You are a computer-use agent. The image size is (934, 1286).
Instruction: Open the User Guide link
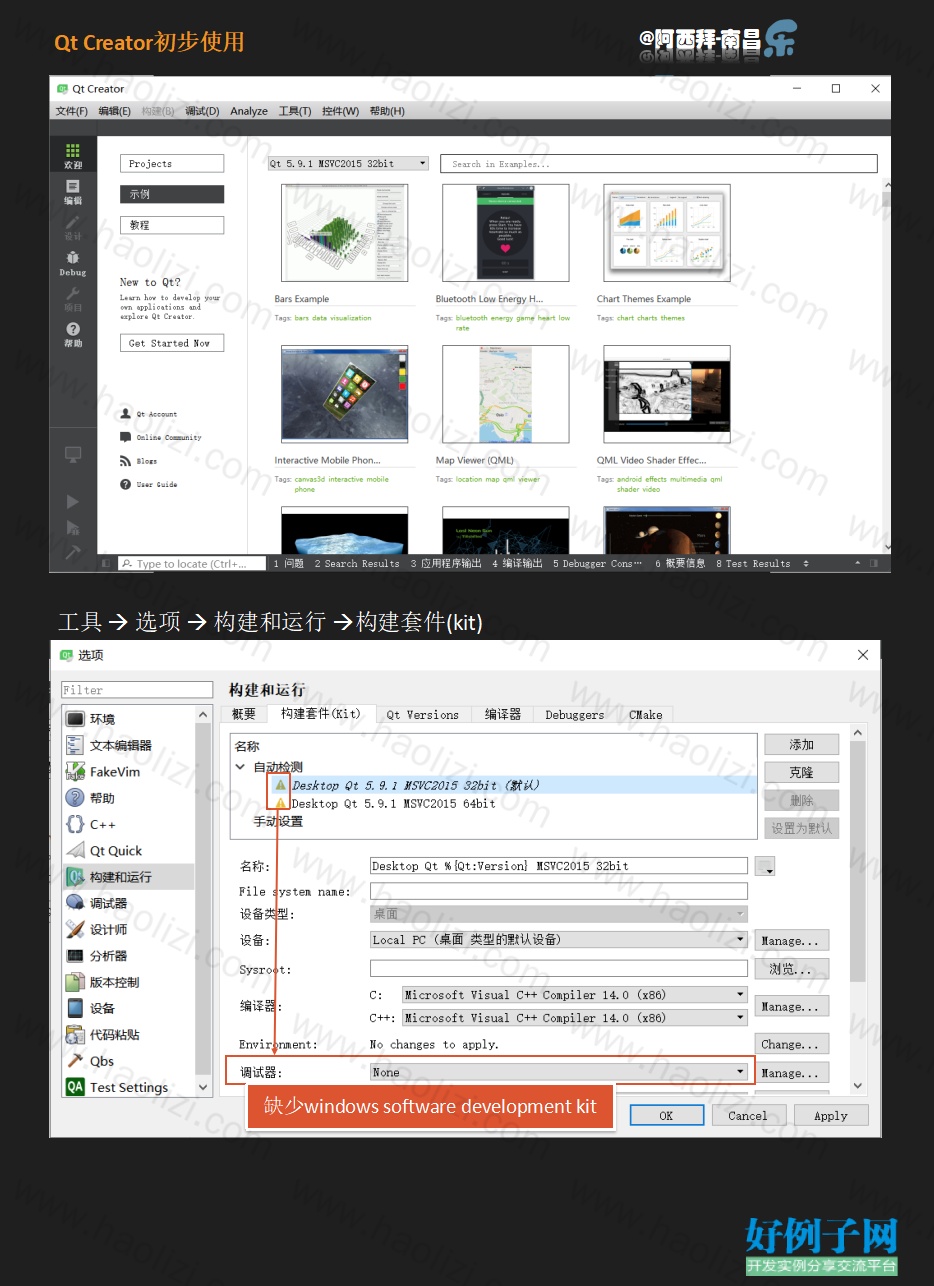tap(157, 484)
